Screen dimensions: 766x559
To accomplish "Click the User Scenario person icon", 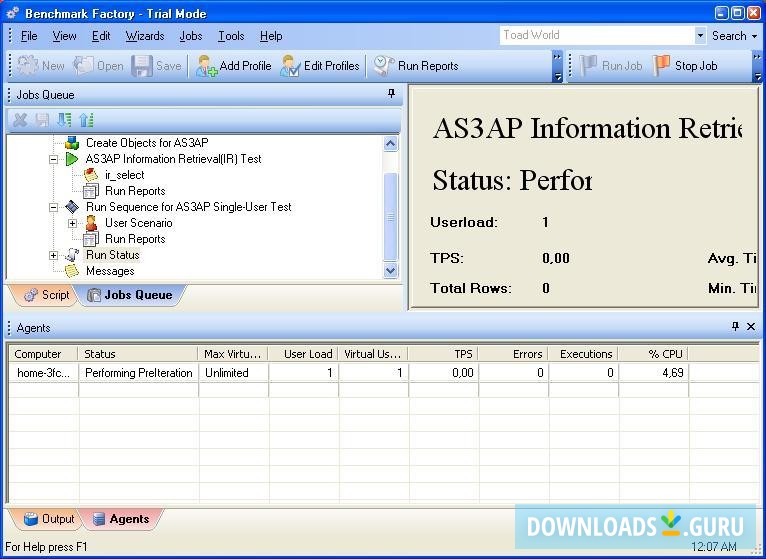I will pyautogui.click(x=91, y=223).
